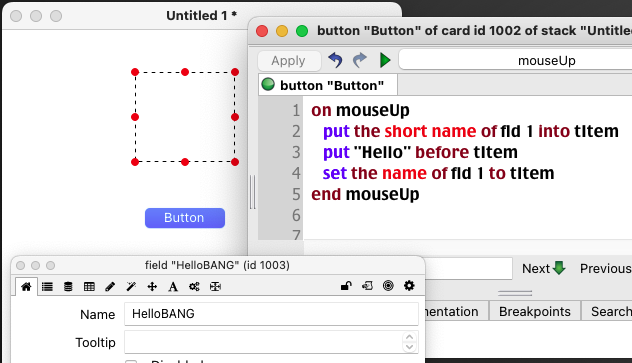
Task: Open the Basic (home) tab in the inspector
Action: 26,286
